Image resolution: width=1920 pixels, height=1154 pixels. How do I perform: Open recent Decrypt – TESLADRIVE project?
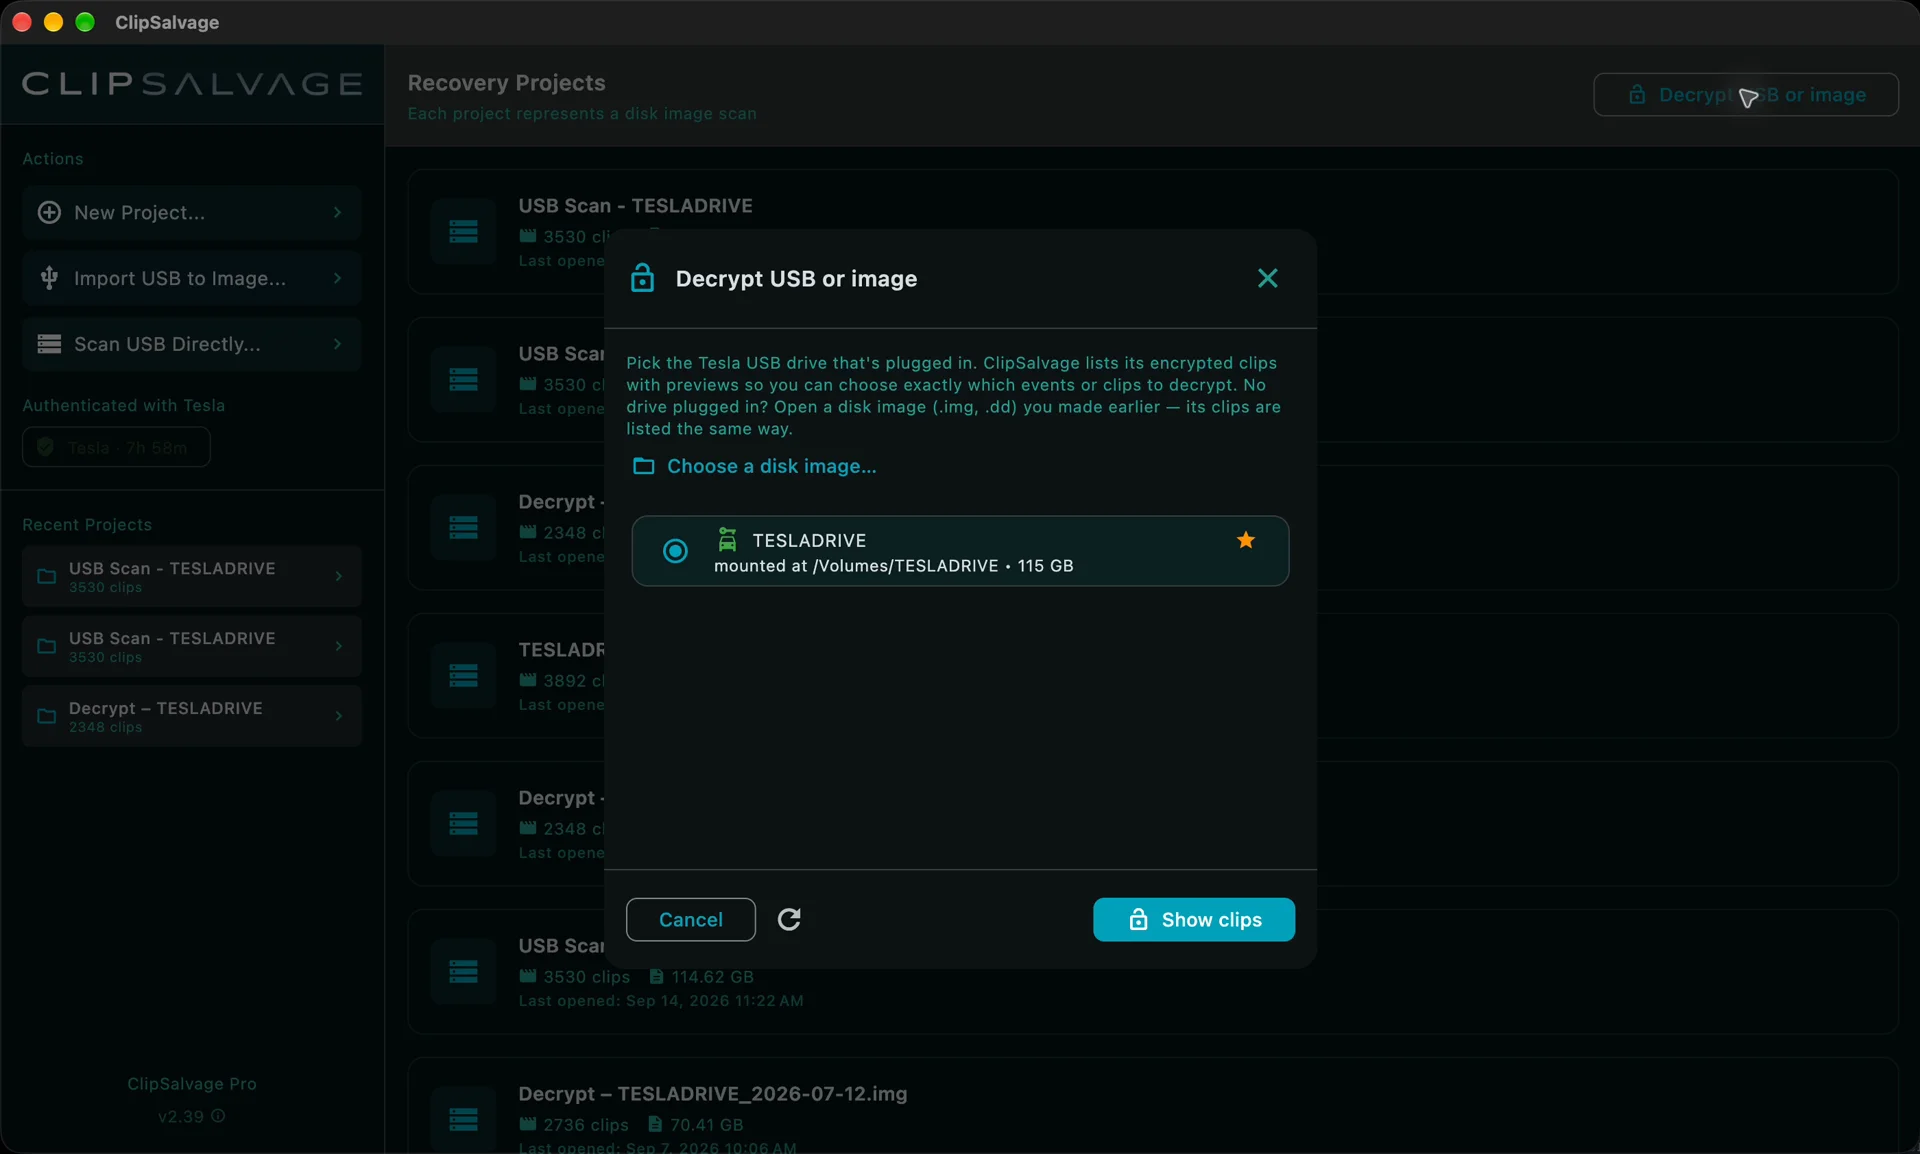[x=192, y=716]
